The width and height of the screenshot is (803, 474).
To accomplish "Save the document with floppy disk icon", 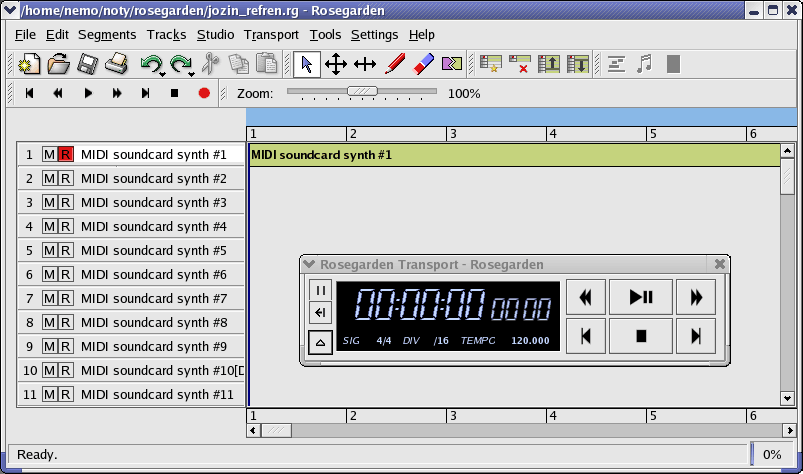I will pyautogui.click(x=88, y=64).
